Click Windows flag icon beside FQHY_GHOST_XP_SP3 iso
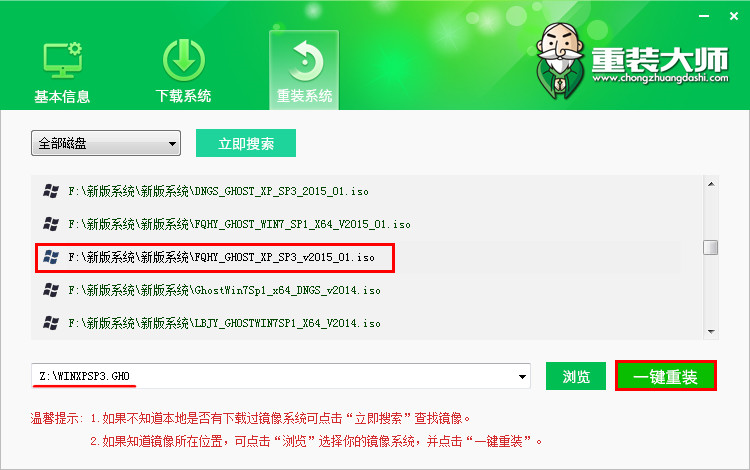The image size is (750, 470). [51, 257]
